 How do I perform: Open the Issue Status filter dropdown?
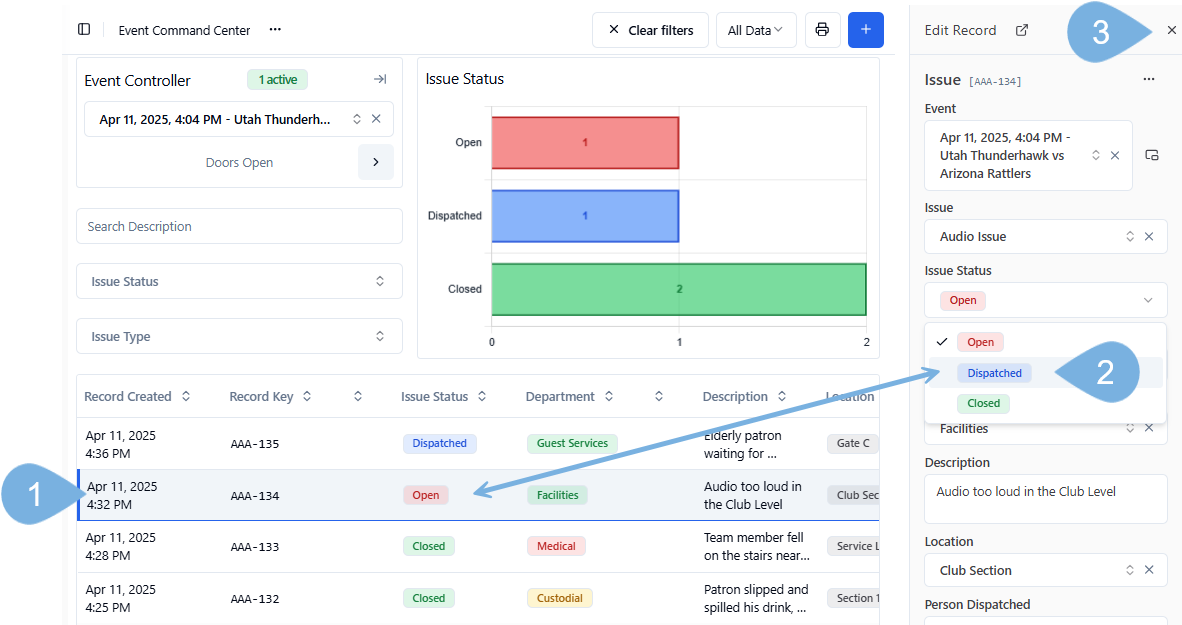(x=240, y=281)
